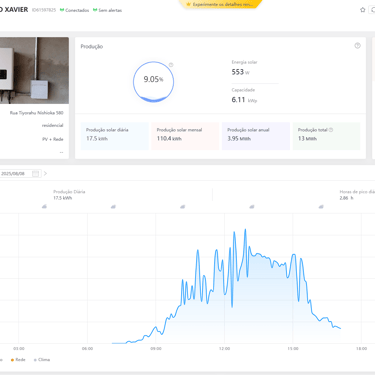Go to next day with the arrow chevron
This screenshot has width=375, height=375.
point(45,173)
